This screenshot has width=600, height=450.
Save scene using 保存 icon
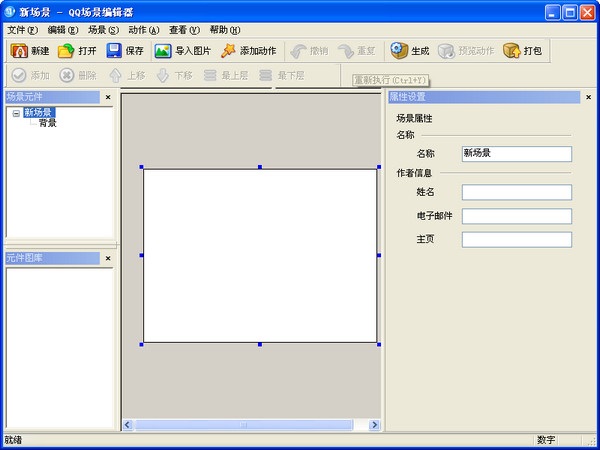tap(114, 51)
